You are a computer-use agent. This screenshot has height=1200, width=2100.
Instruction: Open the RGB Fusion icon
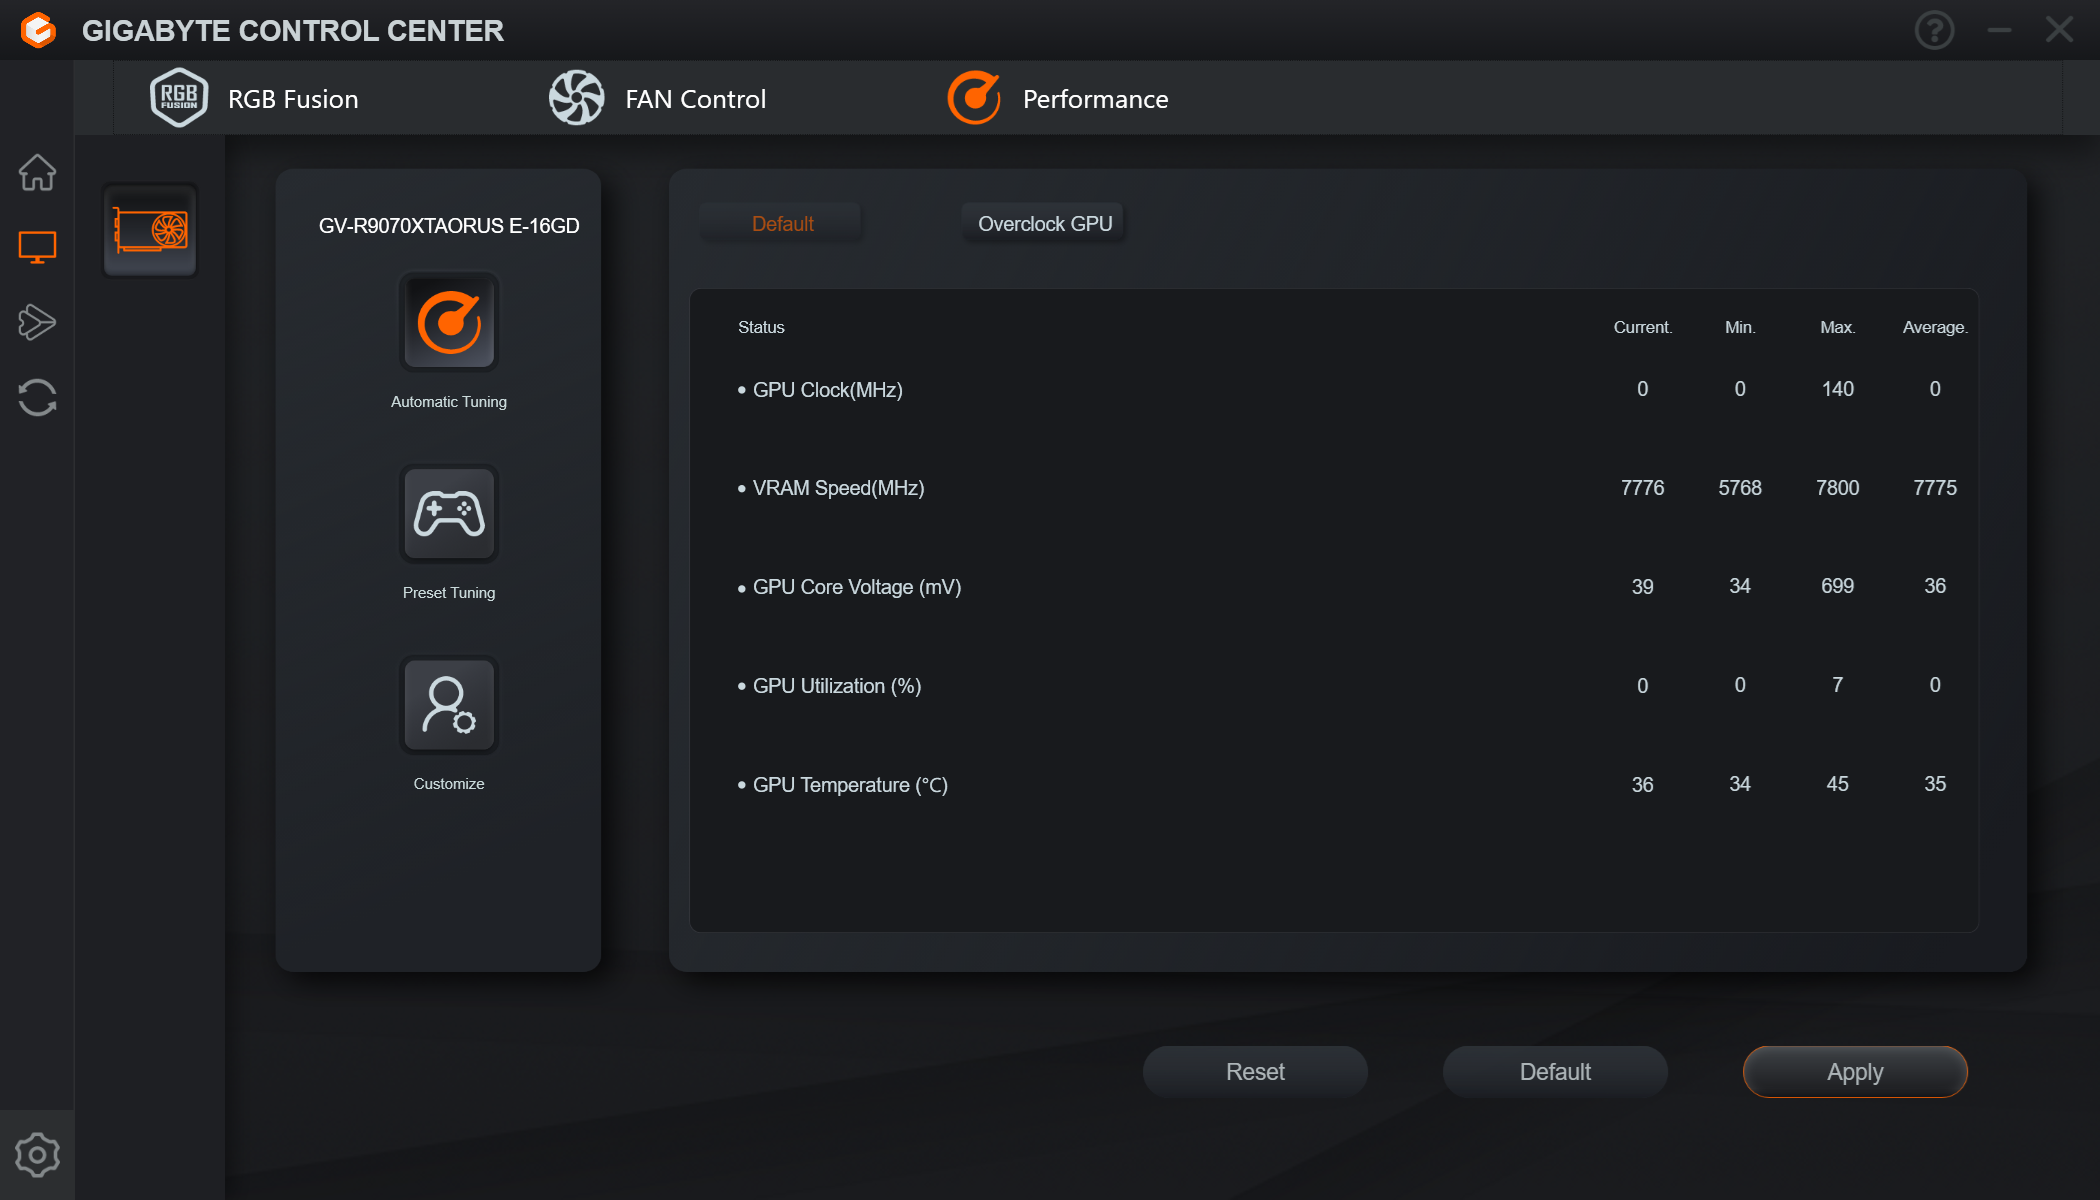(179, 98)
